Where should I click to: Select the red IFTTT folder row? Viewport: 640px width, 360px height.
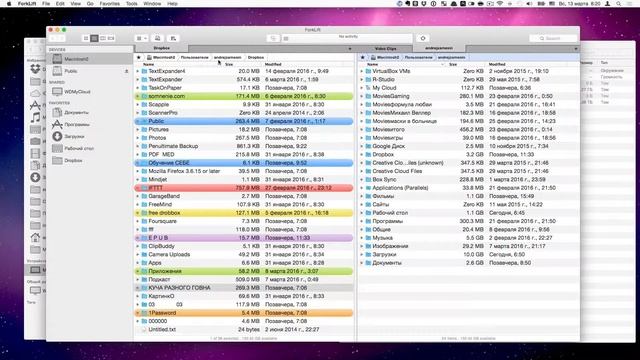(244, 188)
